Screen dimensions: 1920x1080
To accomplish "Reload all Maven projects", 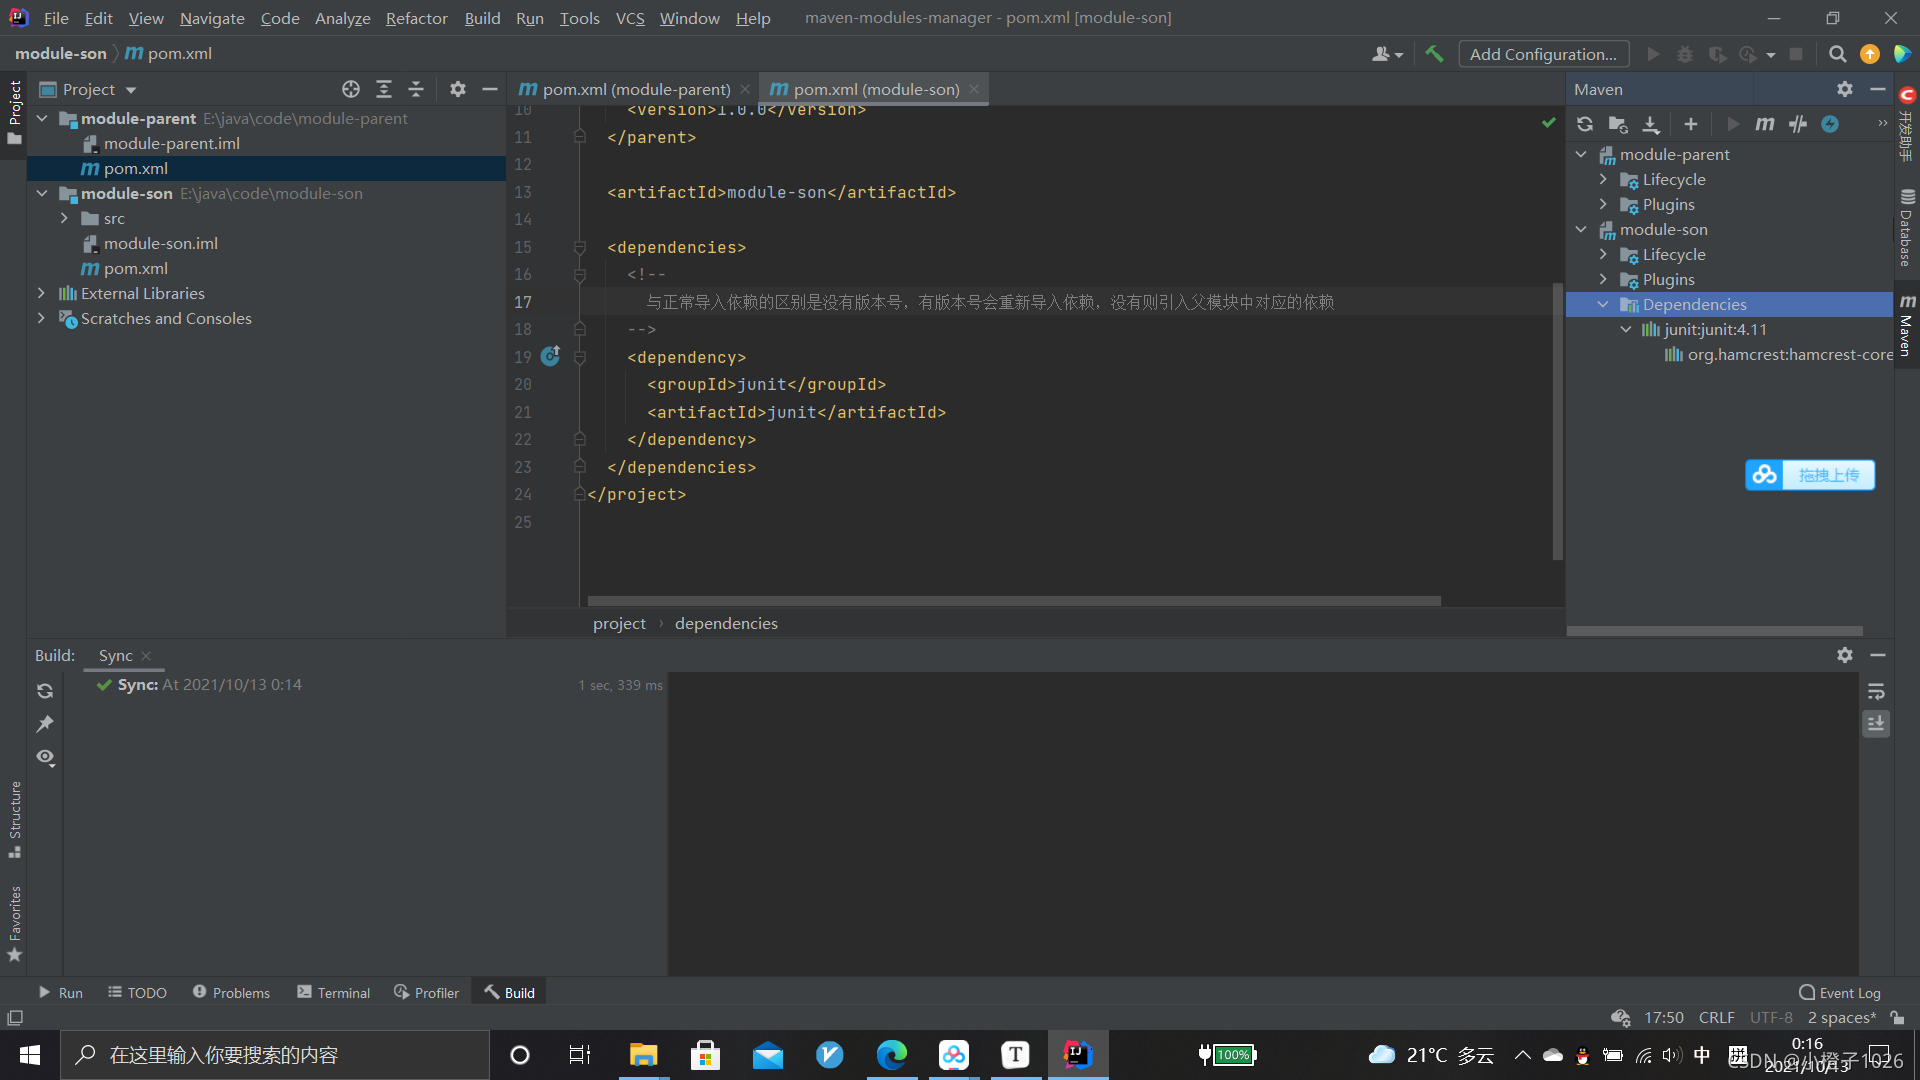I will (1585, 124).
